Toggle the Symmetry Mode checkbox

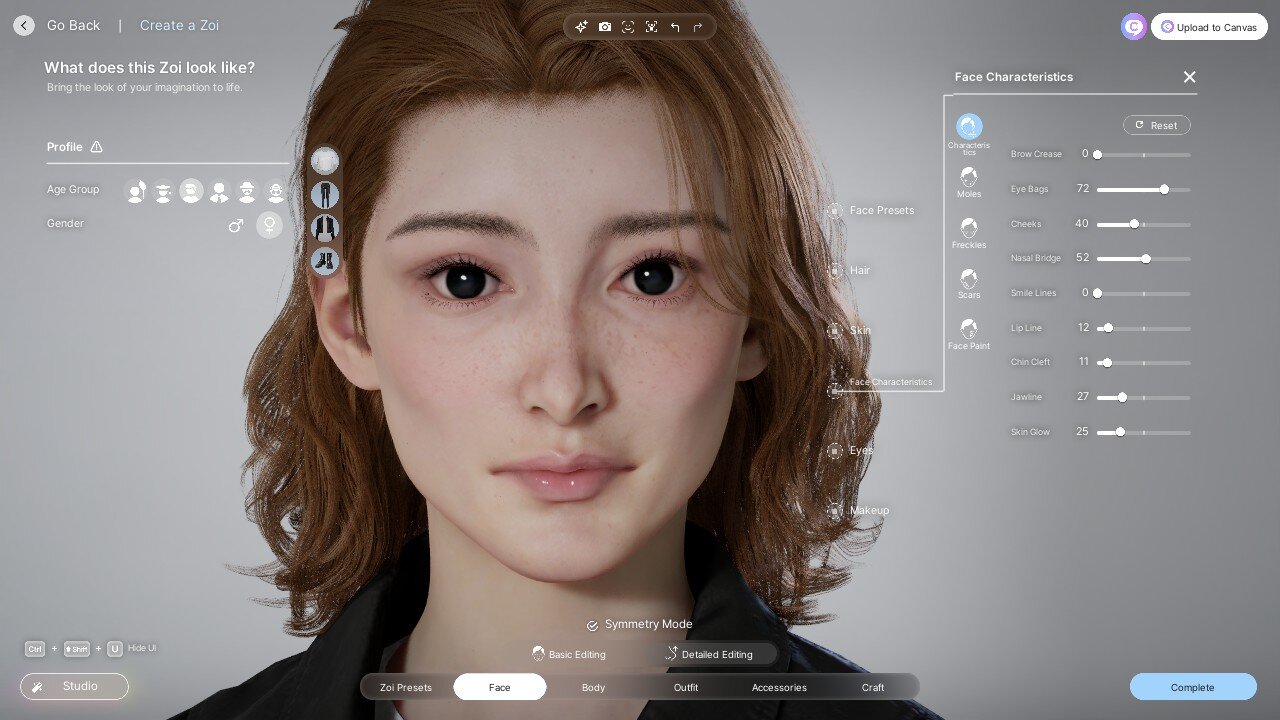[x=592, y=625]
